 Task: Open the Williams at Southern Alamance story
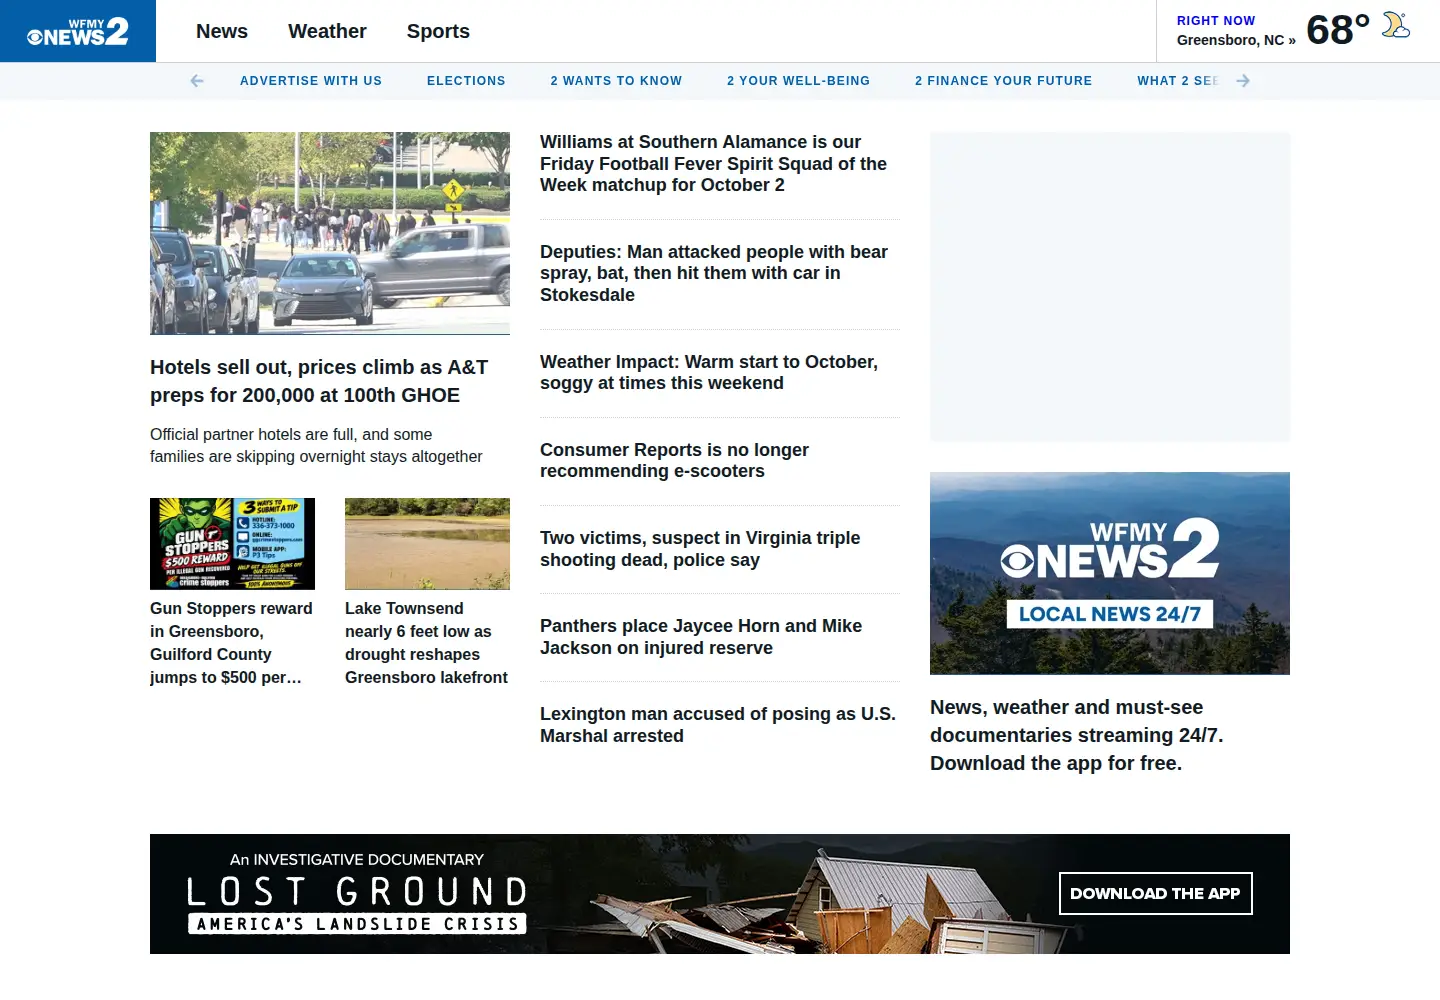click(714, 164)
